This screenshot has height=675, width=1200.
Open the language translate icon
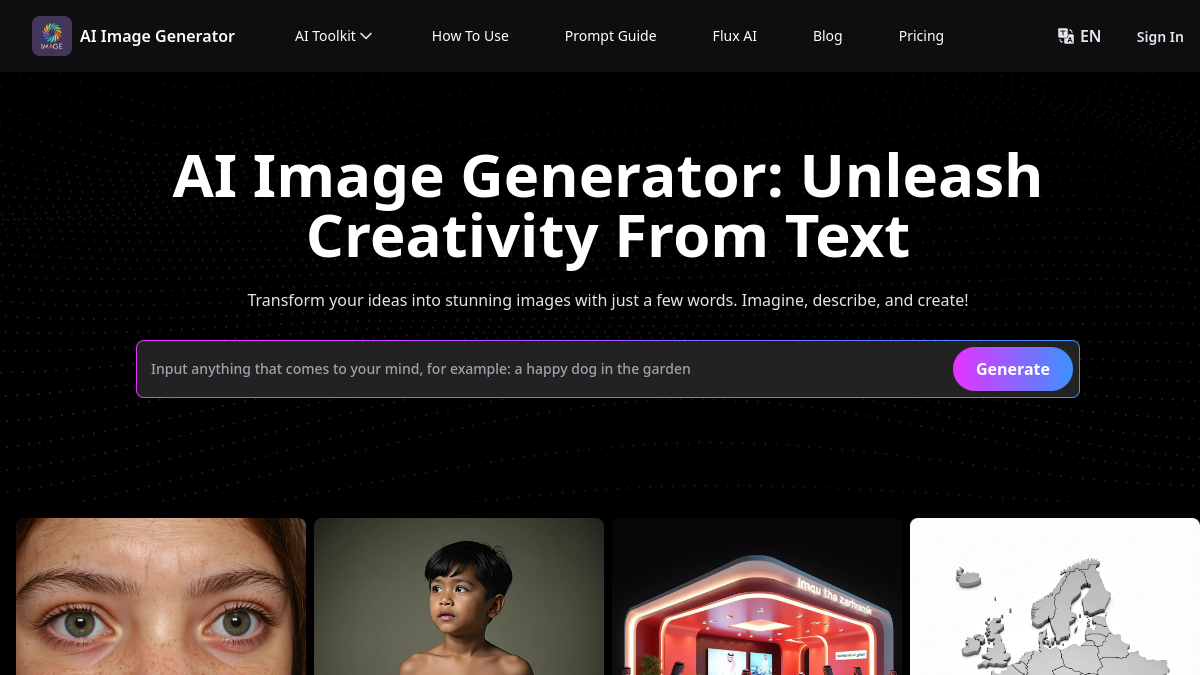pyautogui.click(x=1066, y=36)
